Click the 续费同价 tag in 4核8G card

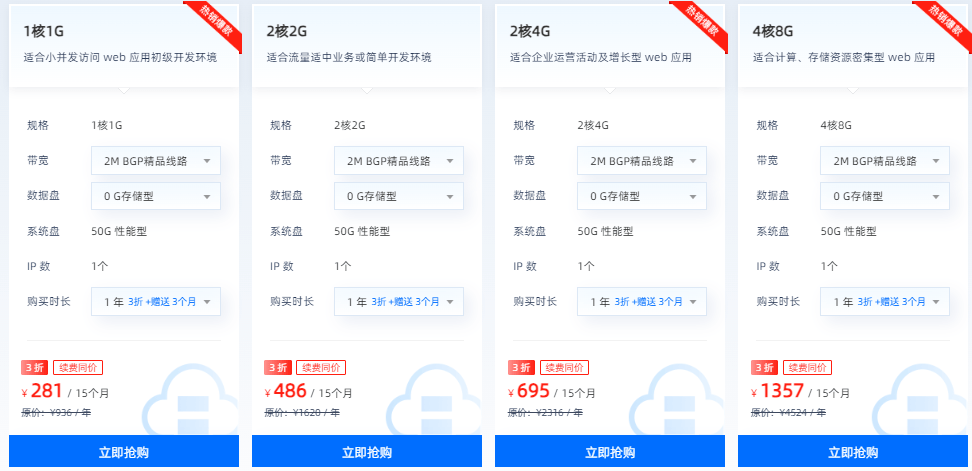tap(807, 368)
